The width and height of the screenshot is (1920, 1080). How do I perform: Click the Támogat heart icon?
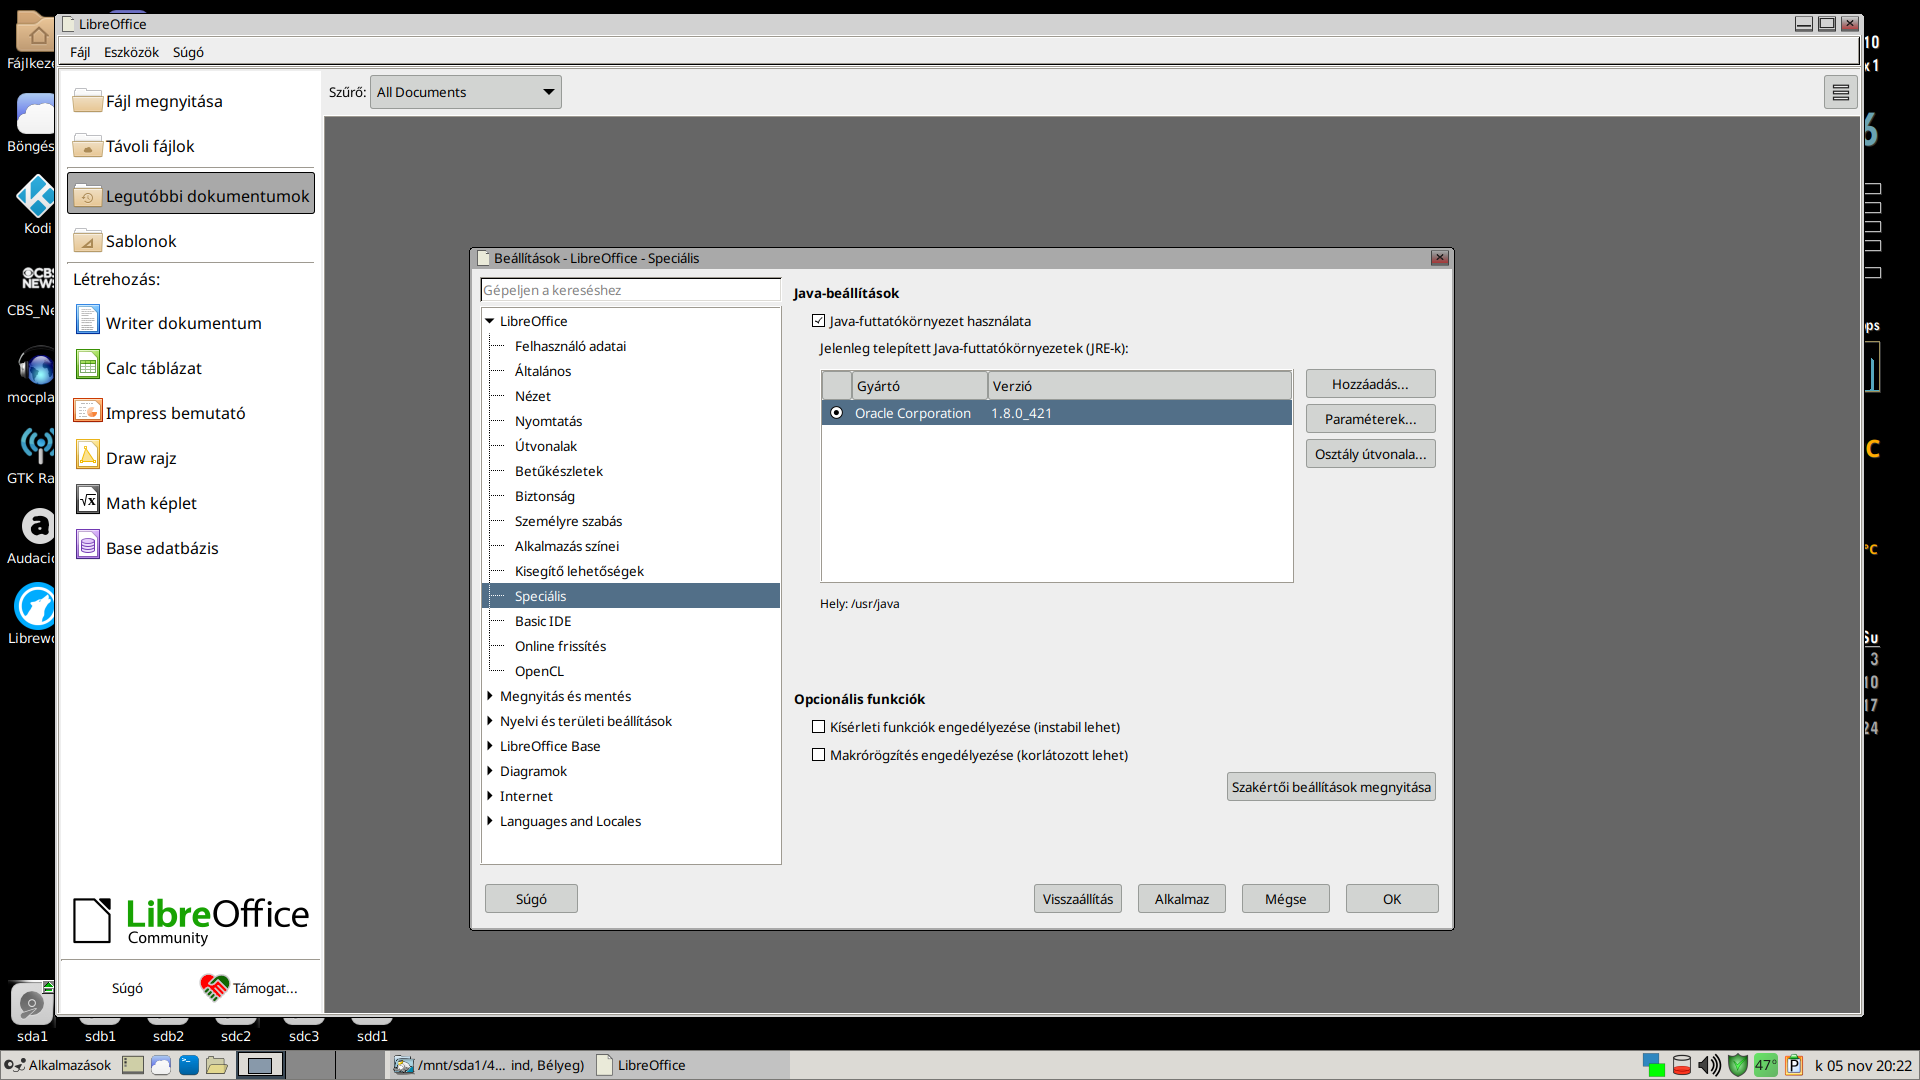214,987
